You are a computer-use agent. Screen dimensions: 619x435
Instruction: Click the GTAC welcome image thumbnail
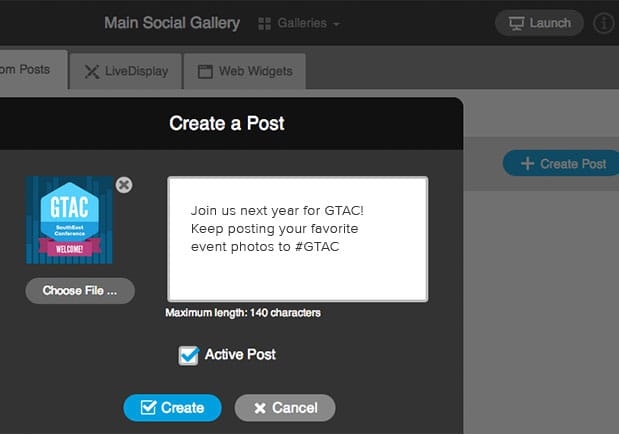point(69,220)
